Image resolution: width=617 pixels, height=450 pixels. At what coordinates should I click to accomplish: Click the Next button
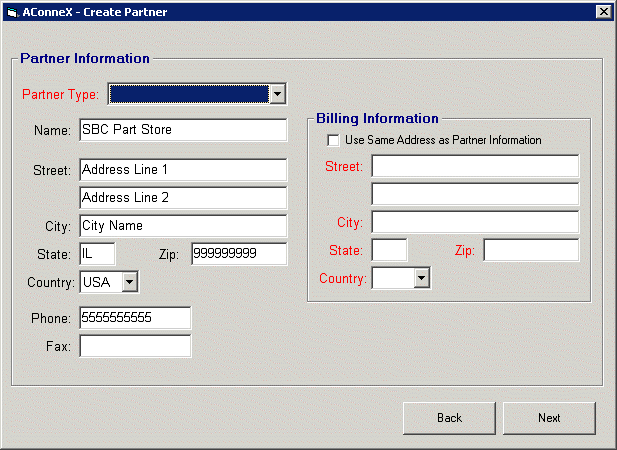click(x=549, y=418)
